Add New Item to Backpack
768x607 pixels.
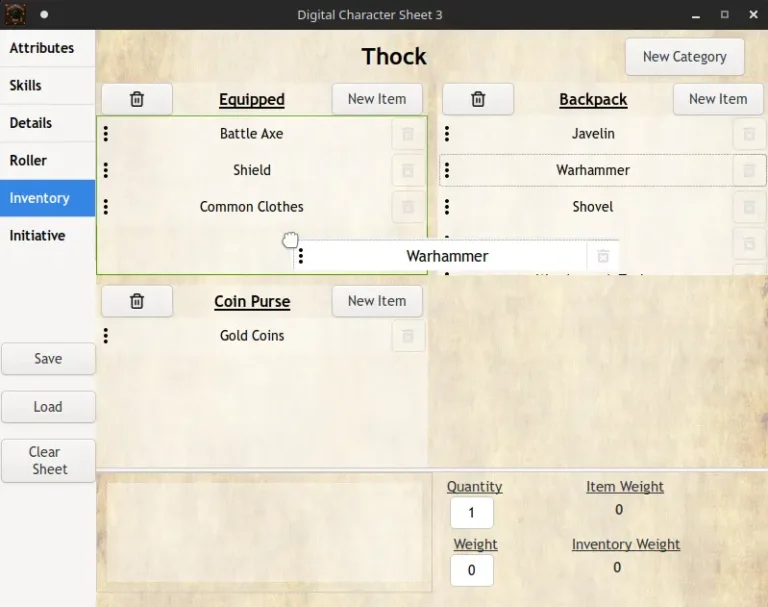point(718,99)
